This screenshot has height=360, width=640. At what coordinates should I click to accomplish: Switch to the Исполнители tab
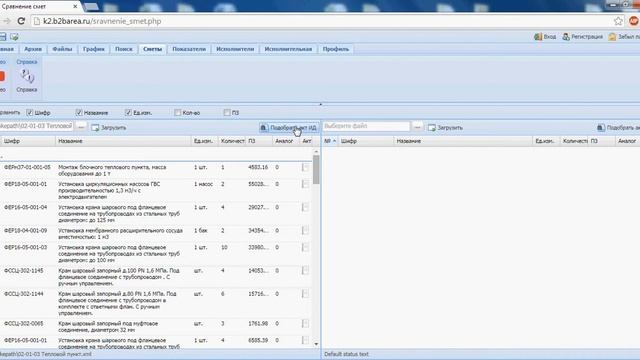235,49
